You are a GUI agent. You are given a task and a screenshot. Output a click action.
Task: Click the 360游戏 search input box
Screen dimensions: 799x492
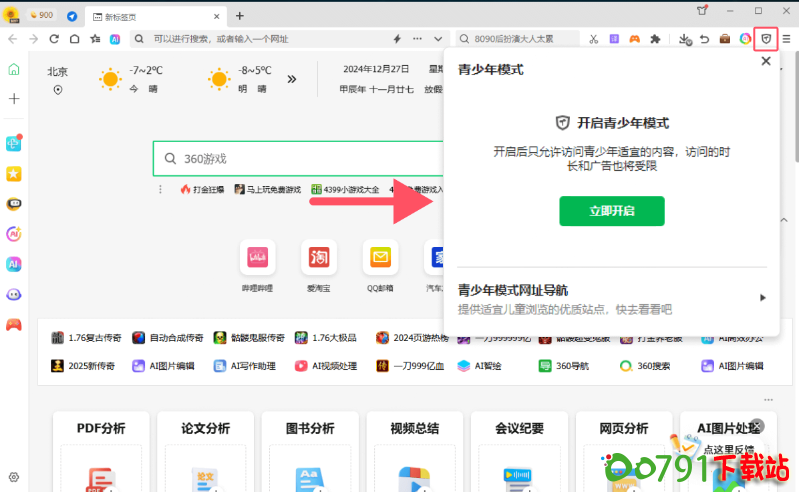(300, 159)
